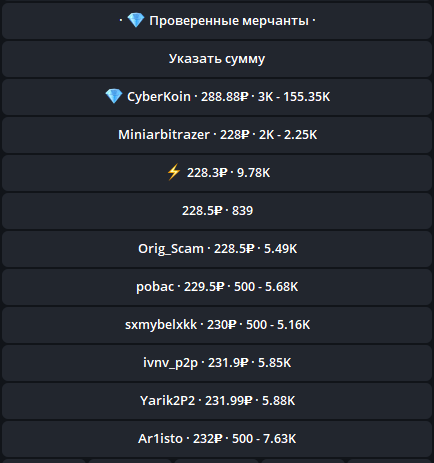This screenshot has height=463, width=434.
Task: Select the 228.3₽ · 9.78K offer
Action: point(217,173)
